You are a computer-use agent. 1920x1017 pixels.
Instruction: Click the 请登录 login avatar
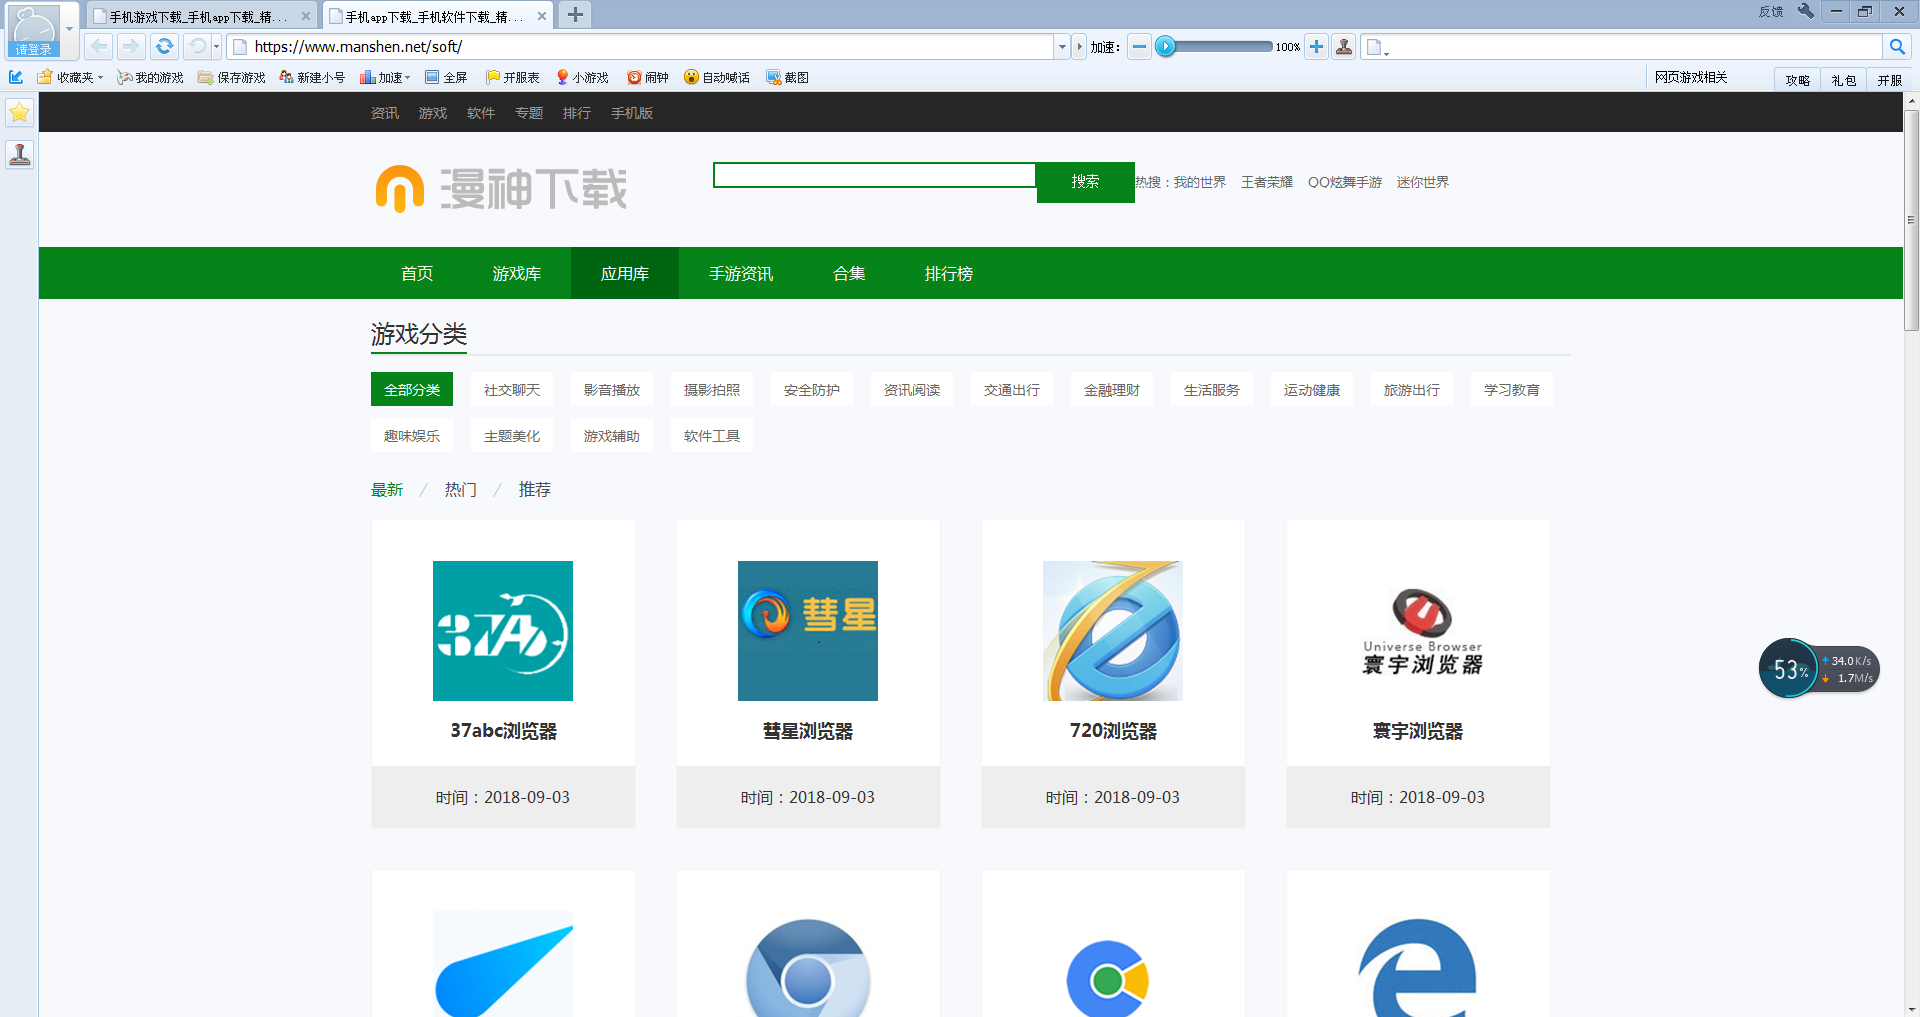34,30
